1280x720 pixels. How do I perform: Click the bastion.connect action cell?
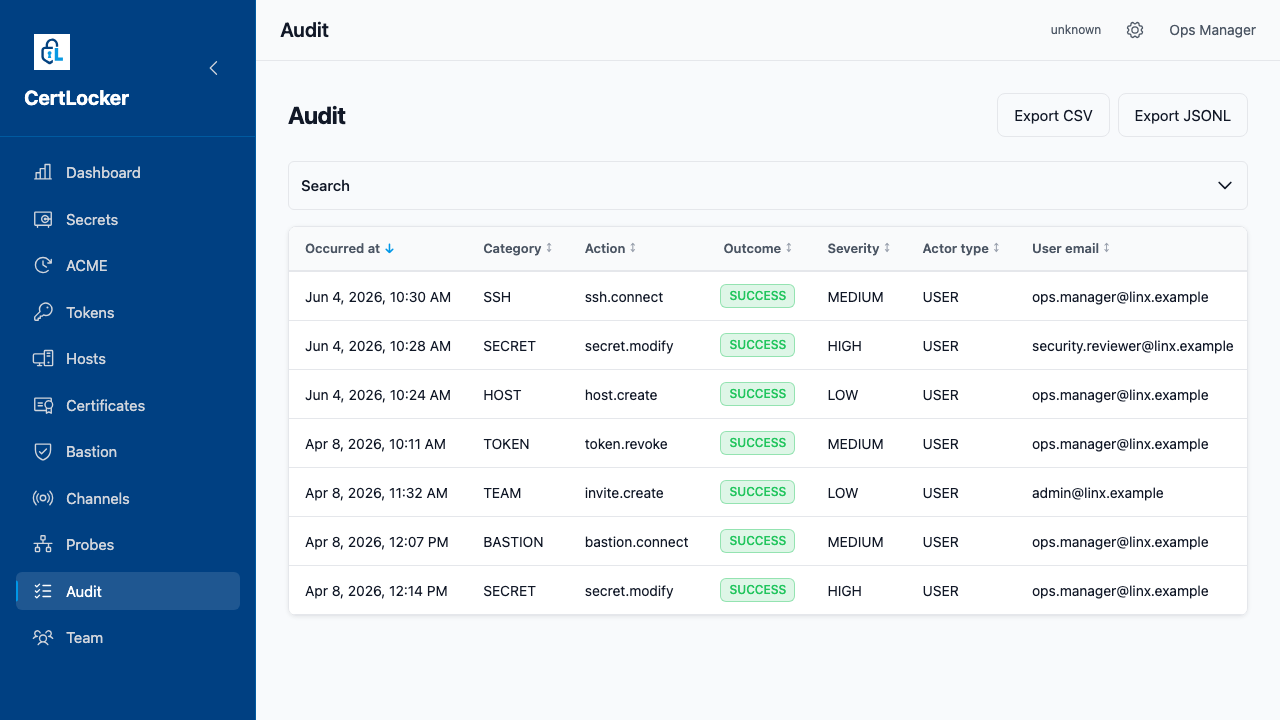pos(637,542)
